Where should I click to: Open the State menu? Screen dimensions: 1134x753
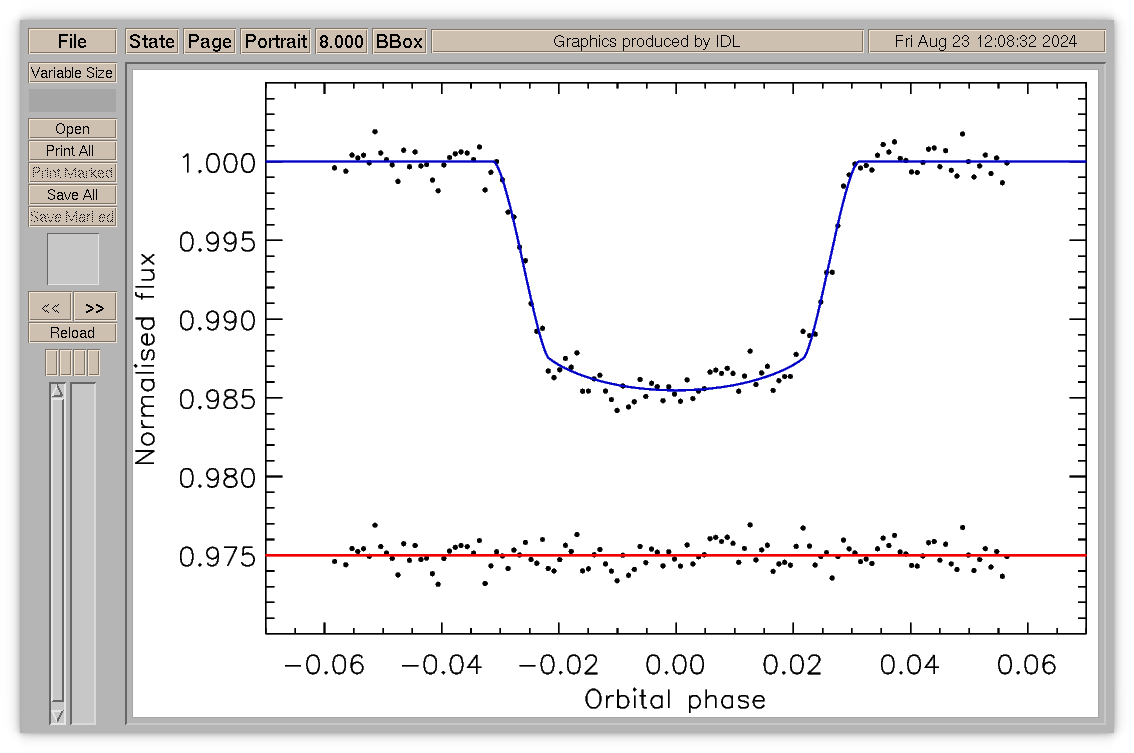pos(152,41)
